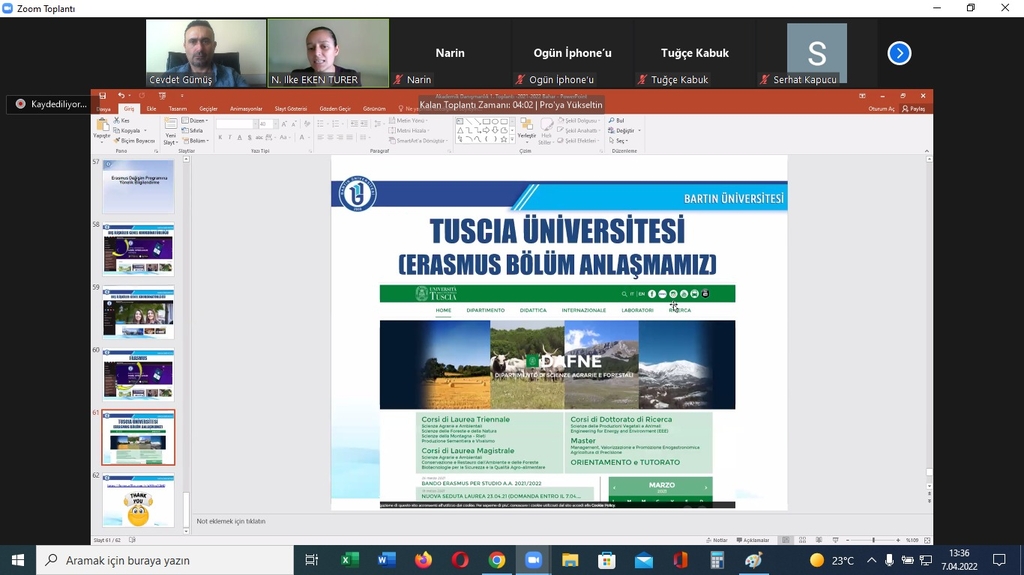The width and height of the screenshot is (1024, 575).
Task: Copy selection using Kopyala
Action: coord(127,130)
